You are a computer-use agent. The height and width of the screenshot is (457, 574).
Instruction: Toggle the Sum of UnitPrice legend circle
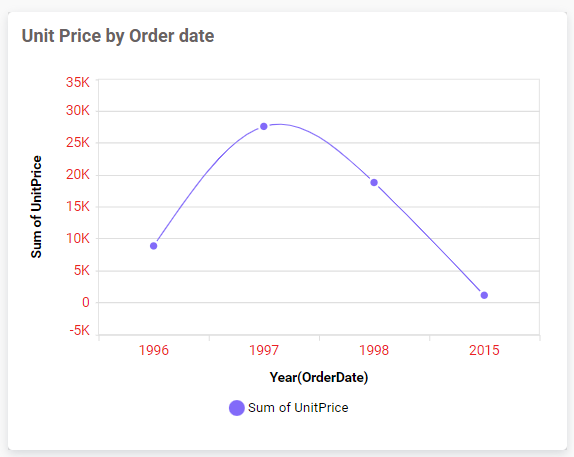click(236, 408)
